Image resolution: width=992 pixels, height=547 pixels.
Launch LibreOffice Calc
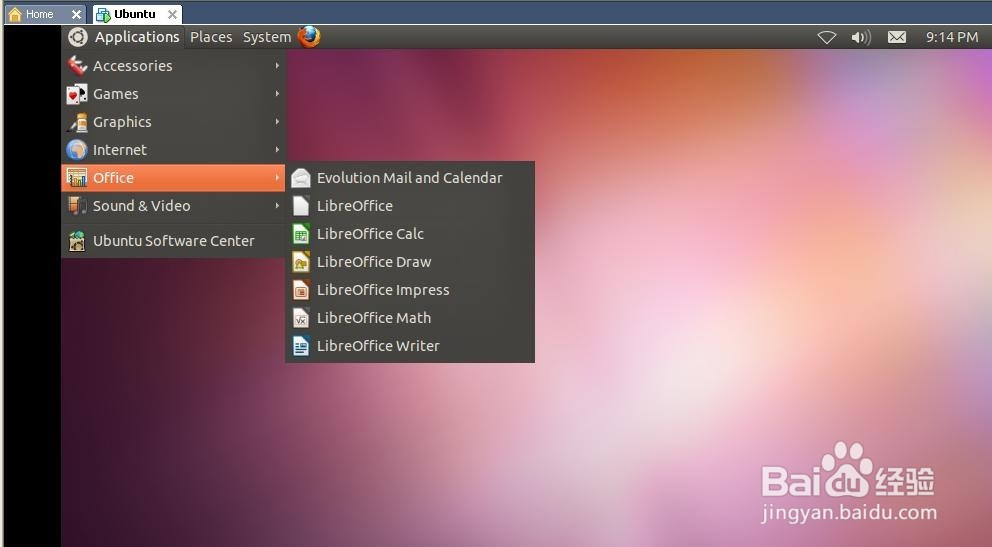point(410,234)
